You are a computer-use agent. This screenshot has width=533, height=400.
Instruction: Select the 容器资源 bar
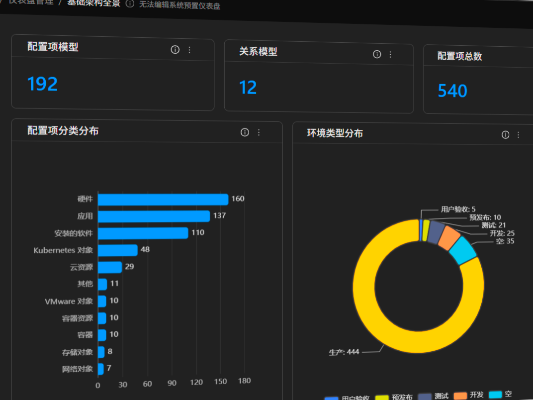coord(102,318)
